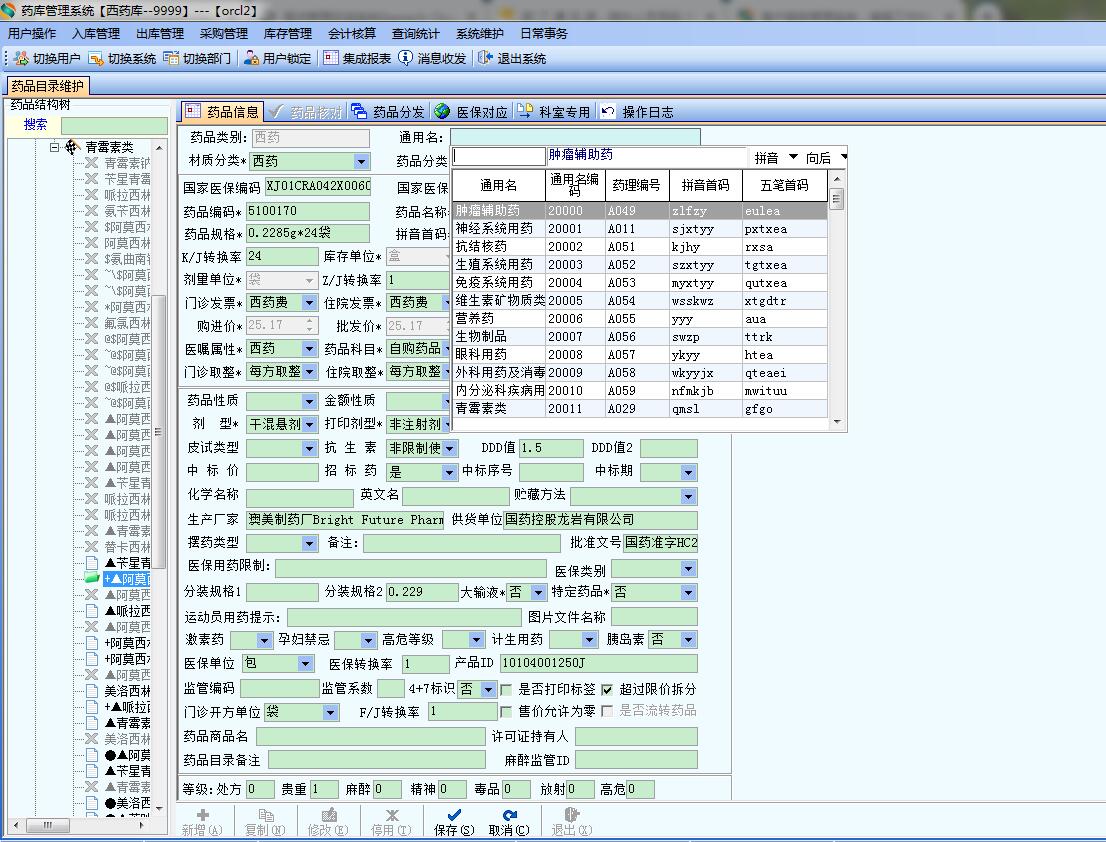Check the 售价允许为零 checkbox
Image resolution: width=1106 pixels, height=842 pixels.
coord(506,712)
